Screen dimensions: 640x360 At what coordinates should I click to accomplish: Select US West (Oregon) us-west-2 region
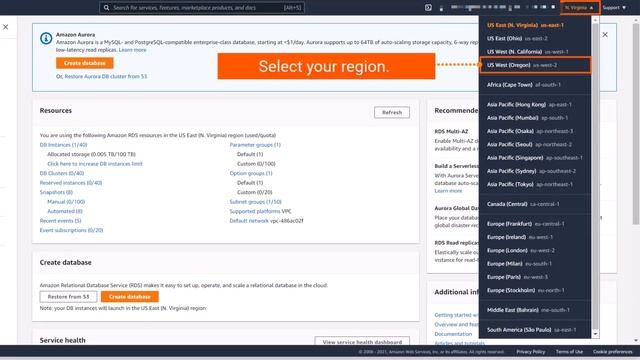coord(535,65)
